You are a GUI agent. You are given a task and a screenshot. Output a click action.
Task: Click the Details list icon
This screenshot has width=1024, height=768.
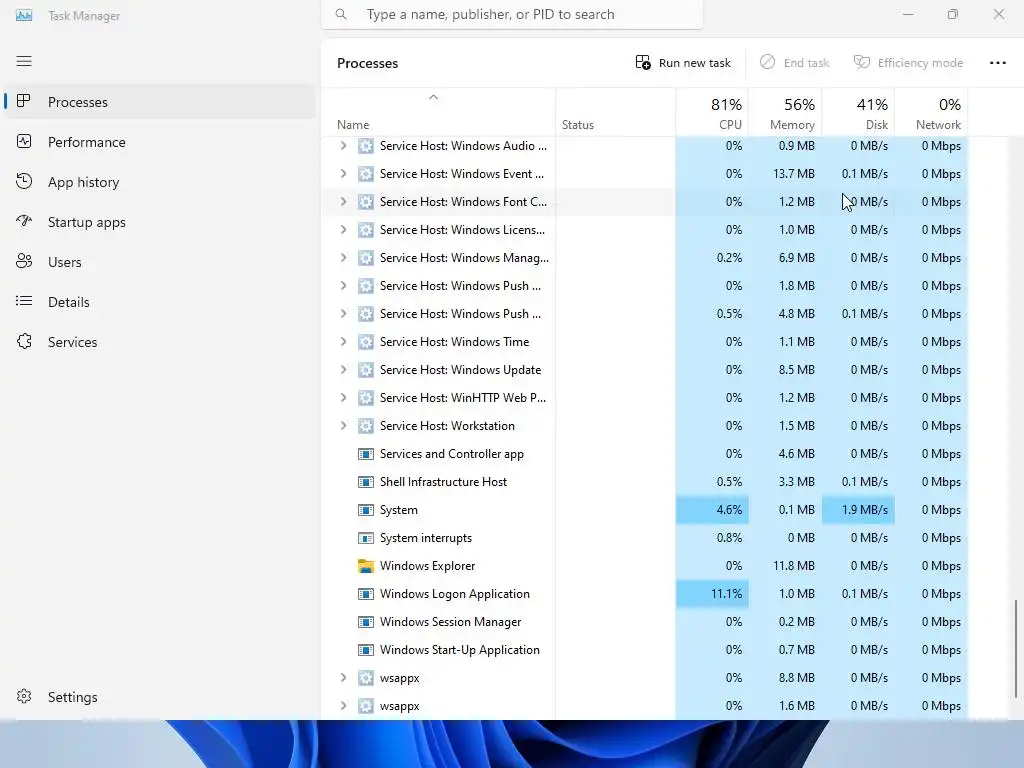[24, 301]
